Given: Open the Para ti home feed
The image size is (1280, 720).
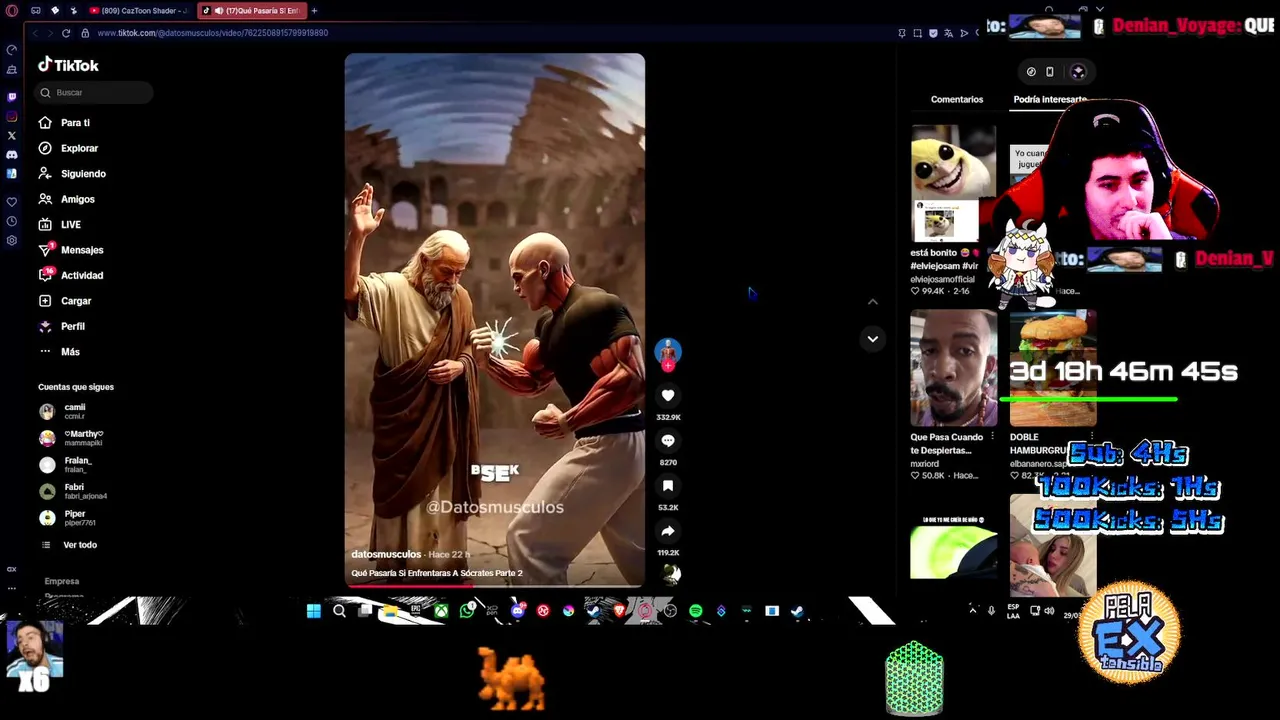Looking at the screenshot, I should click(x=65, y=123).
